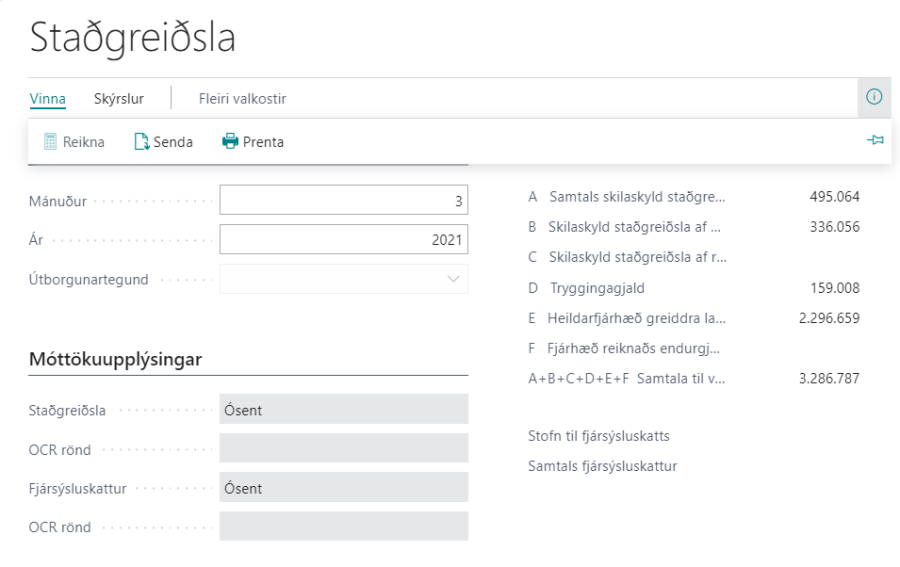Switch to the Vinna tab
This screenshot has height=567, width=900.
48,98
